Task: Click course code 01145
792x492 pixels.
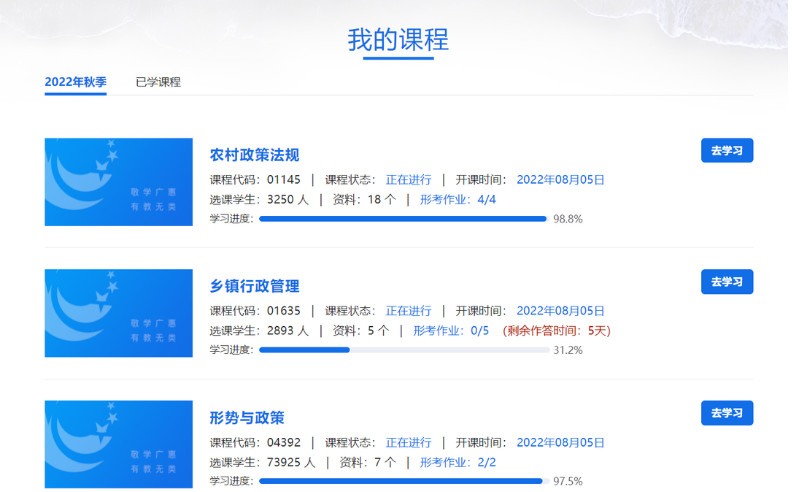Action: click(284, 180)
